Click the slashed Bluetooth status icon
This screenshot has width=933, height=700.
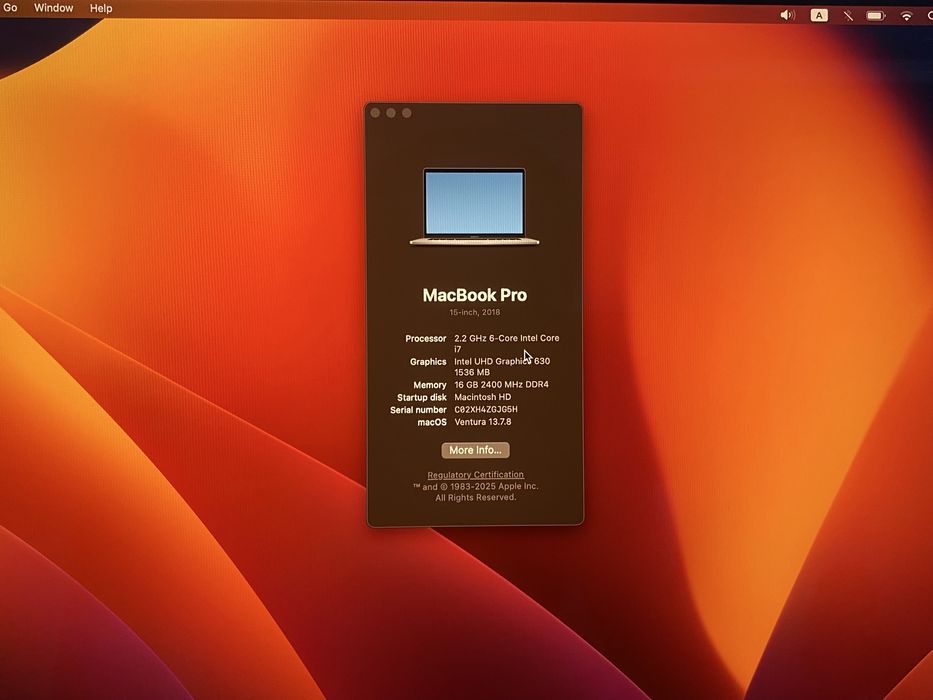point(848,15)
